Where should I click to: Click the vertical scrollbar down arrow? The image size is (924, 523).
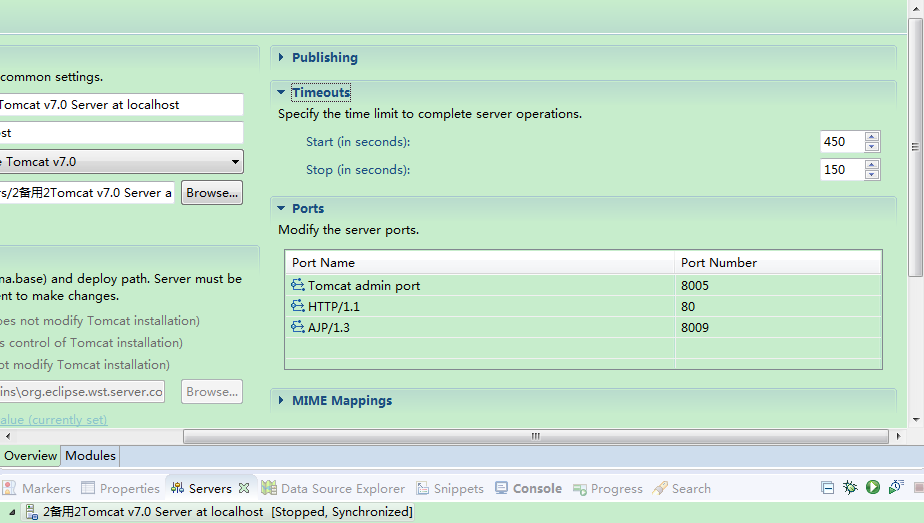916,420
